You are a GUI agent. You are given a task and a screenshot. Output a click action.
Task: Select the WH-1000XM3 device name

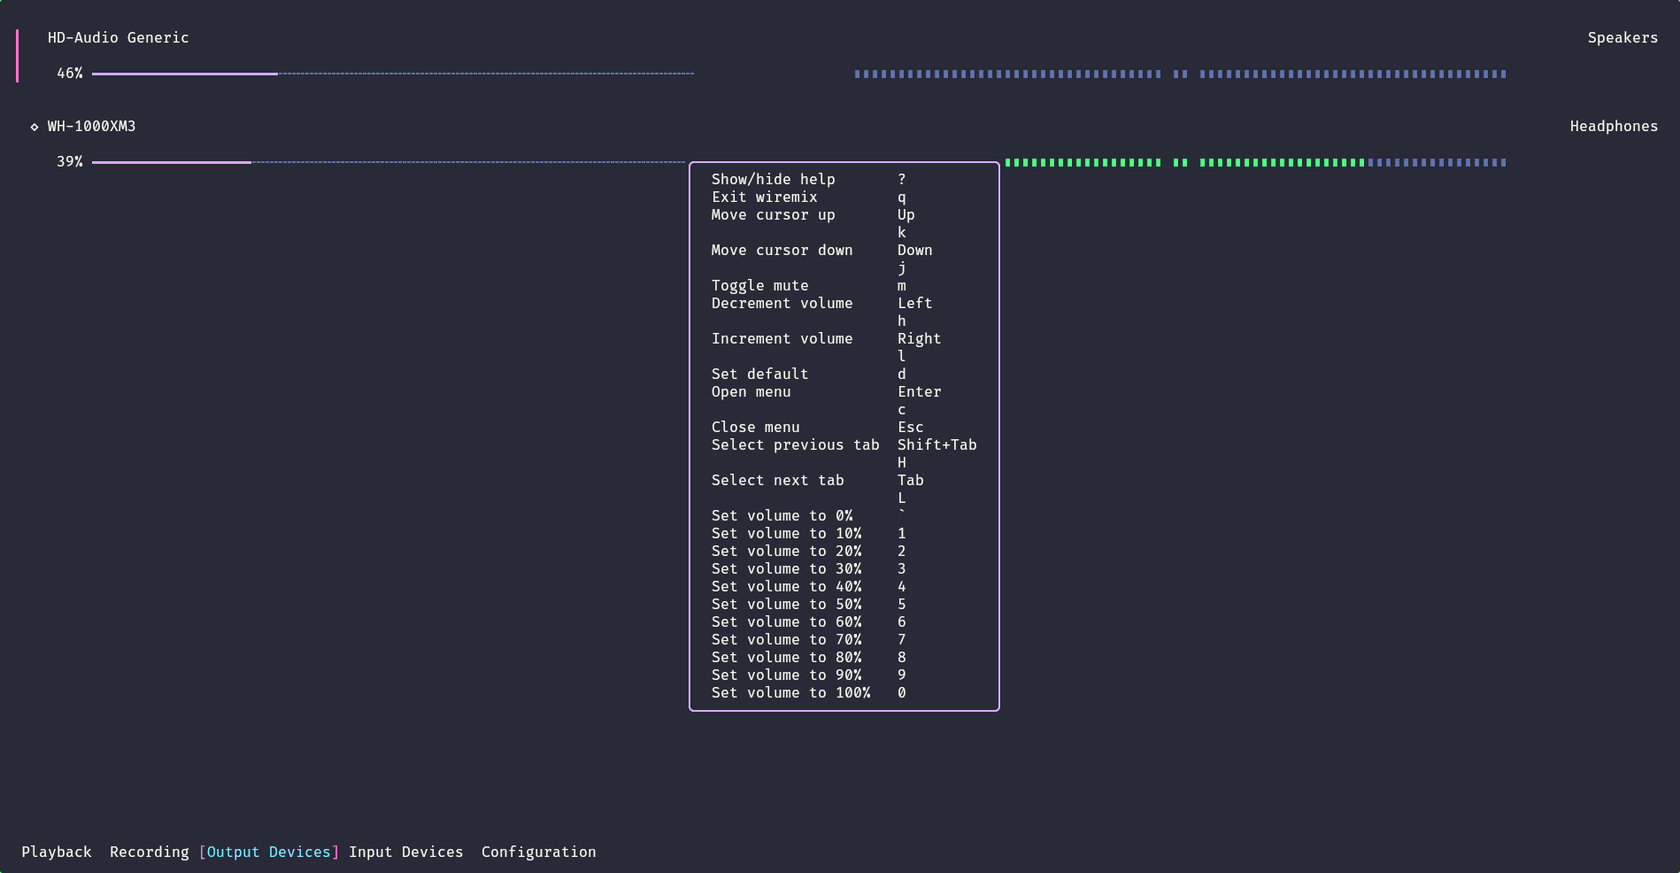tap(91, 127)
